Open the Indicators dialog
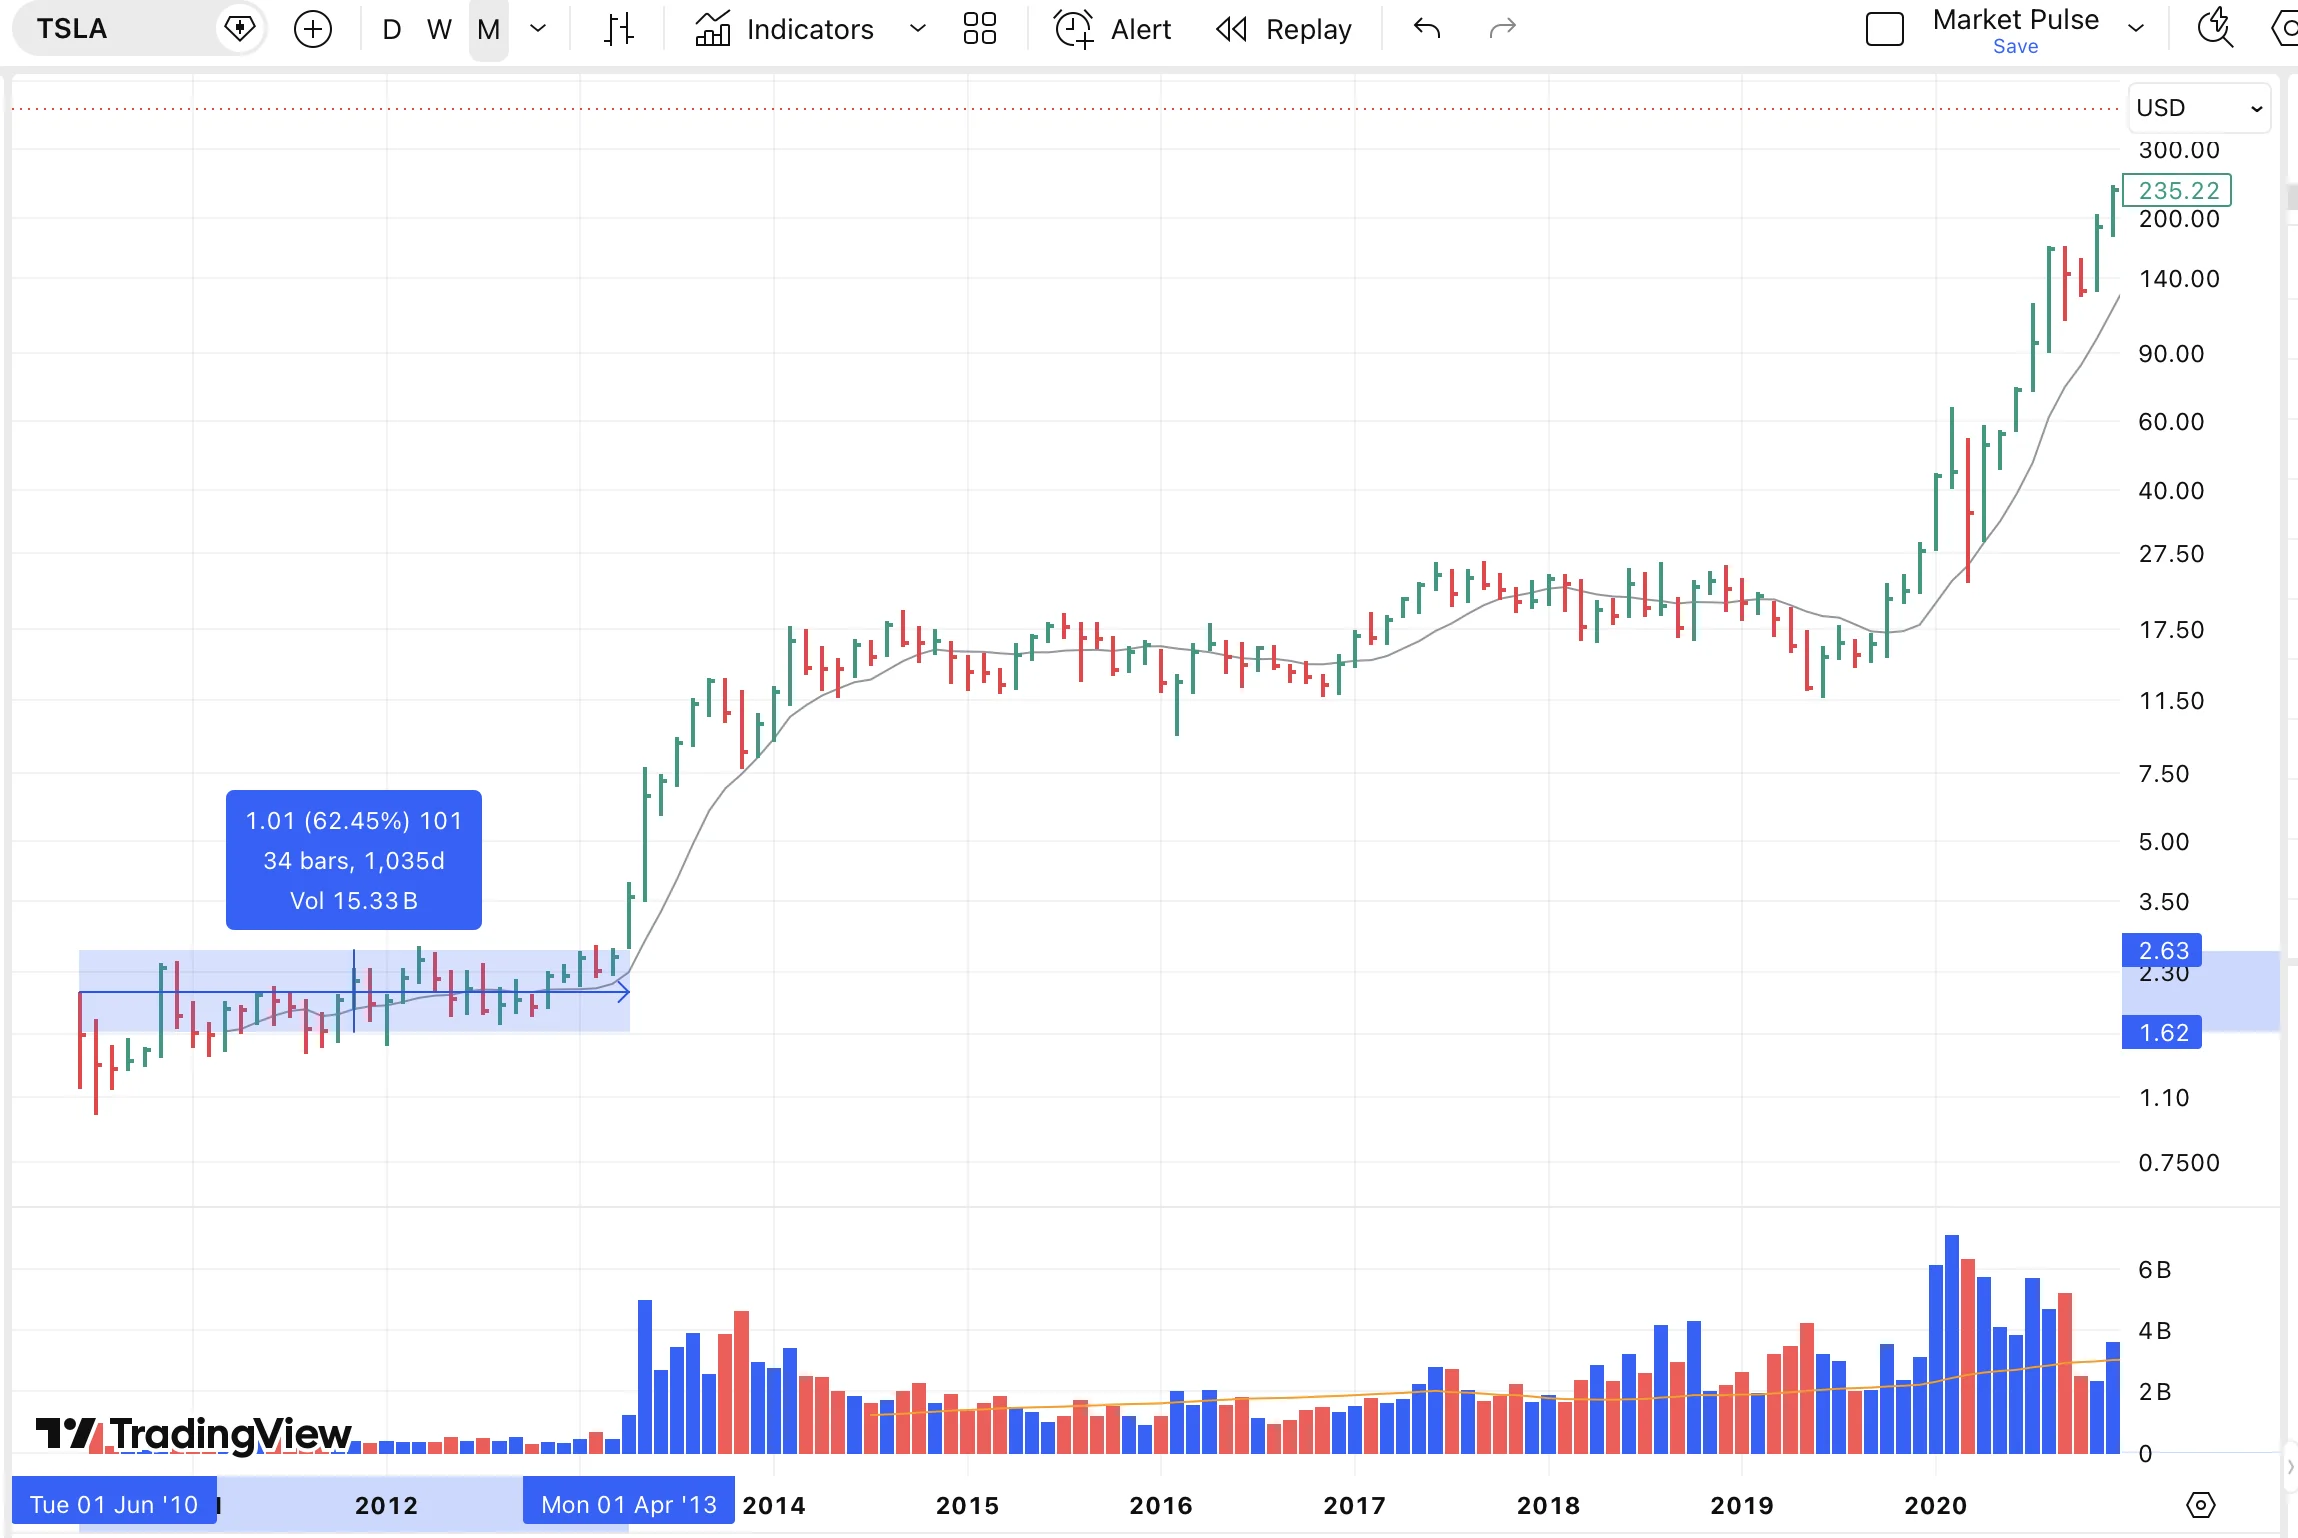2298x1538 pixels. 785,29
